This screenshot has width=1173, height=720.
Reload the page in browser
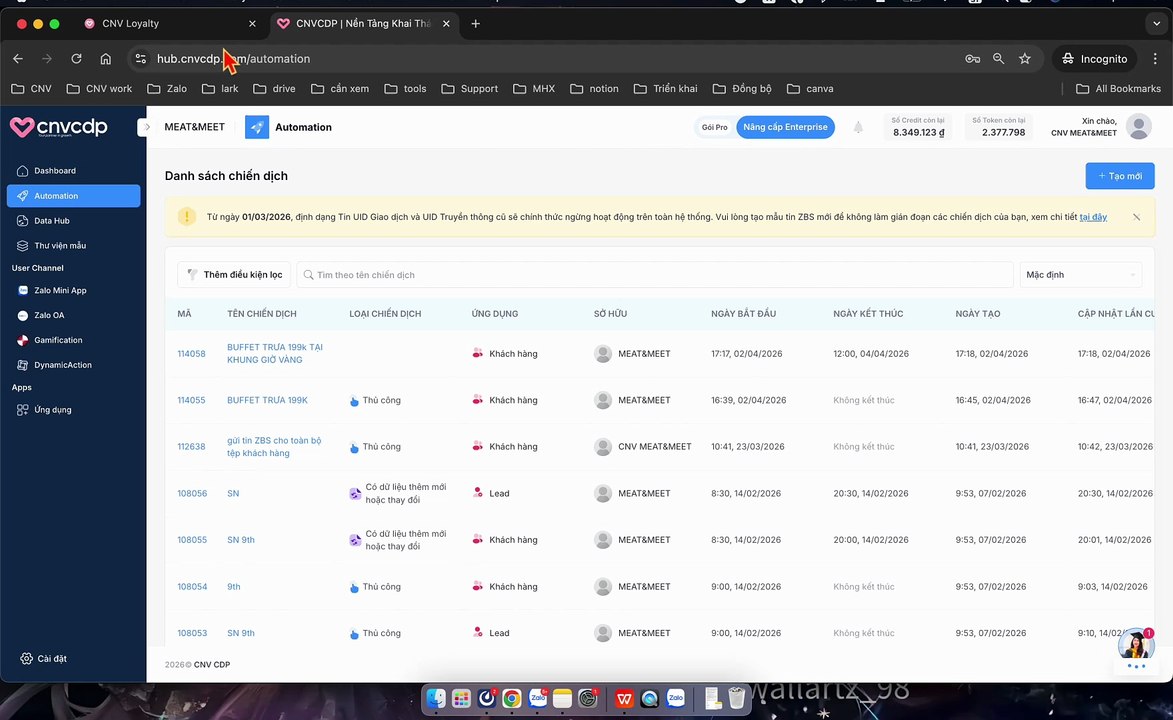(76, 58)
